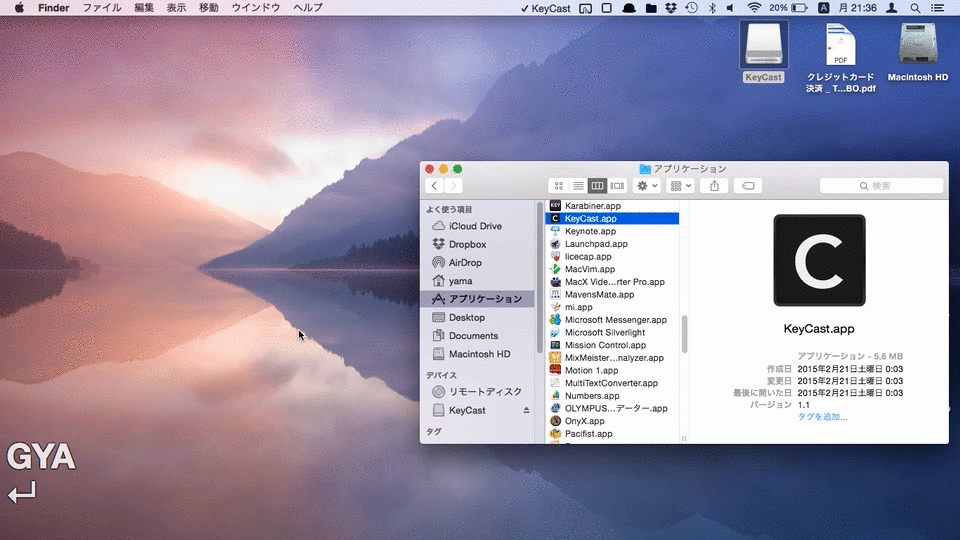This screenshot has width=960, height=540.
Task: Select MavensMate.app in file list
Action: click(612, 294)
